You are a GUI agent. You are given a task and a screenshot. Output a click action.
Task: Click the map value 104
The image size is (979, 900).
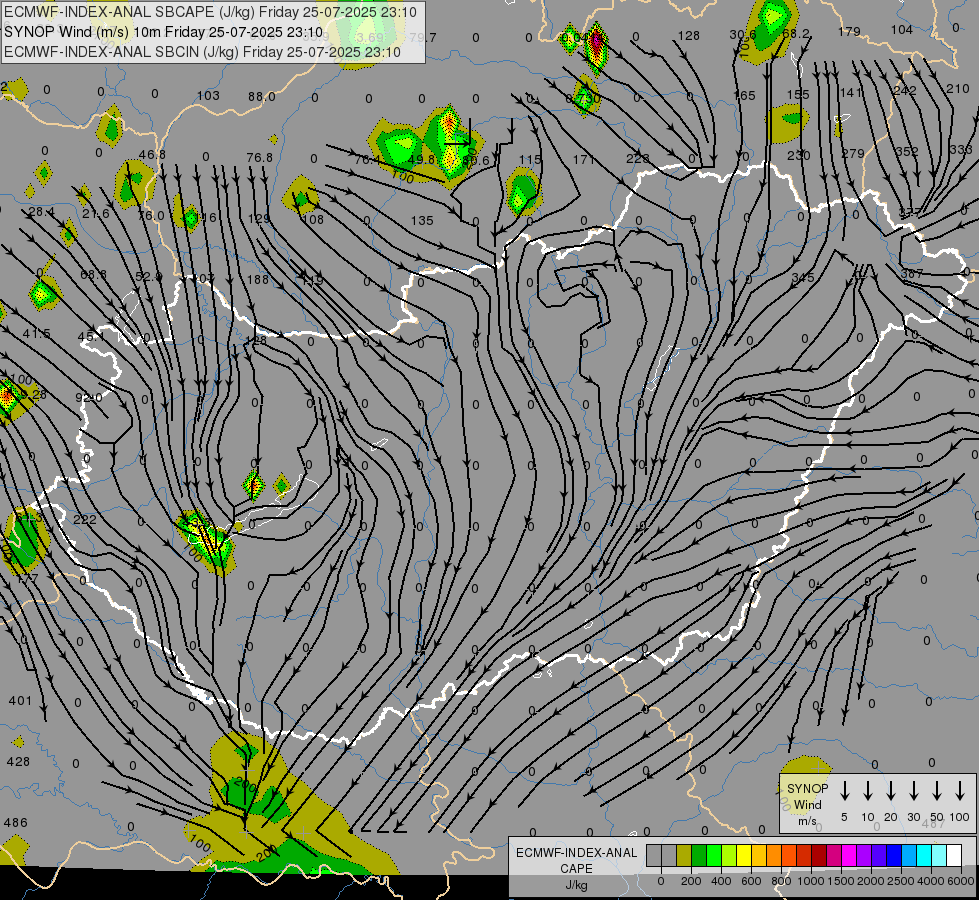click(x=902, y=29)
